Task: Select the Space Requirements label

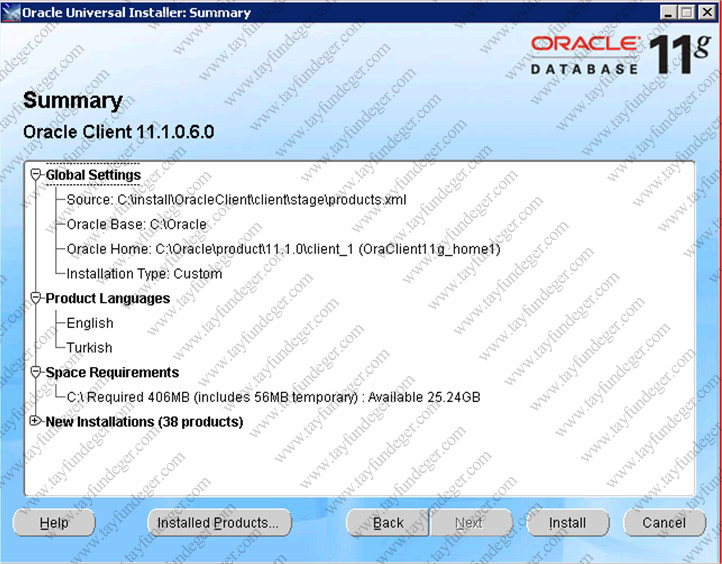Action: (112, 372)
